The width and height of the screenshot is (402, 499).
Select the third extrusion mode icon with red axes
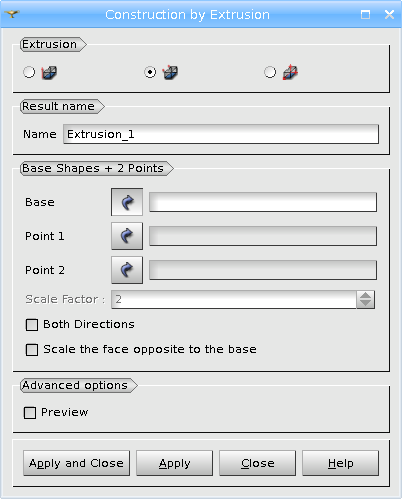[290, 72]
